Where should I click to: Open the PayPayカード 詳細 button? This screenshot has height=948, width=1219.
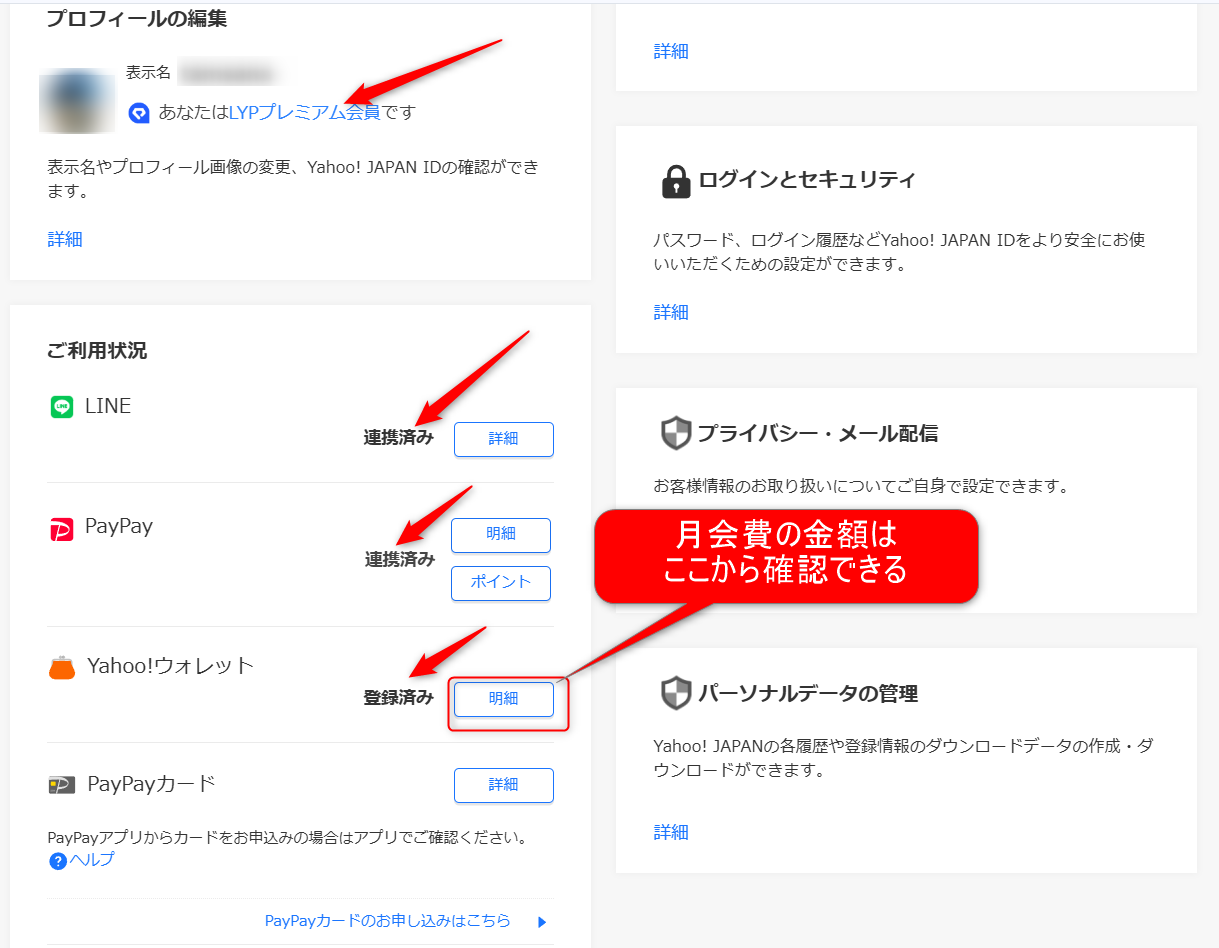[x=503, y=785]
